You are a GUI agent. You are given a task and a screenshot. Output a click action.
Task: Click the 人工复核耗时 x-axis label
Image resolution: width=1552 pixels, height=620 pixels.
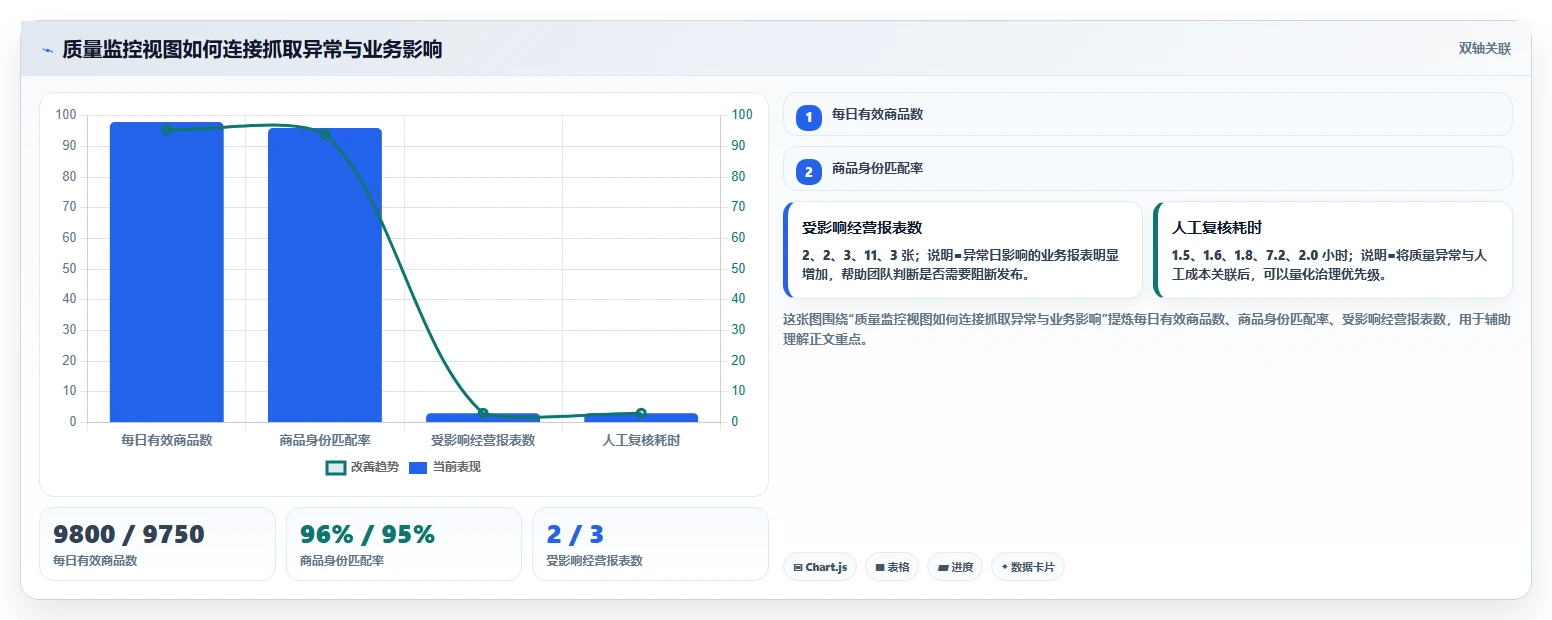641,440
